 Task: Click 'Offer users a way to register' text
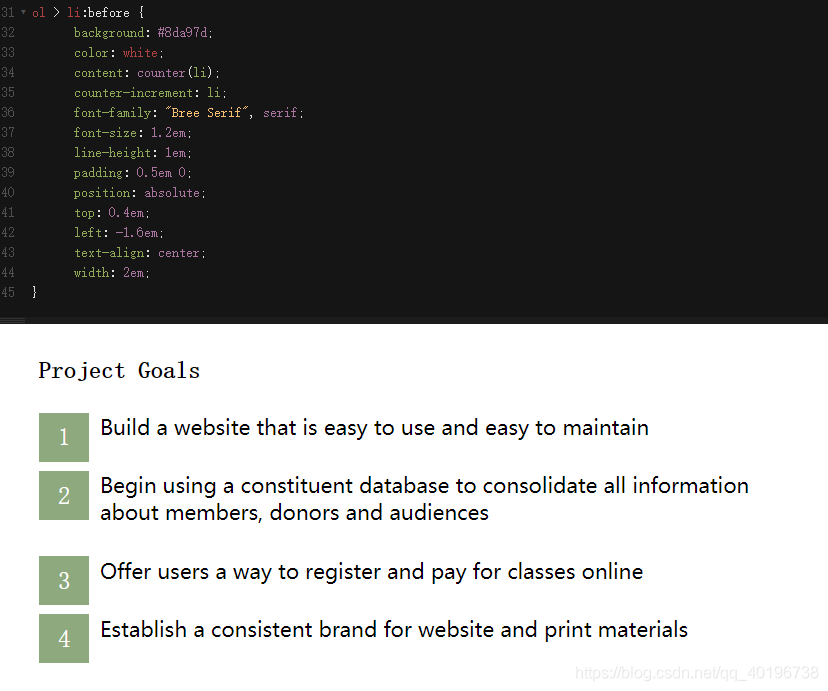pyautogui.click(x=372, y=572)
